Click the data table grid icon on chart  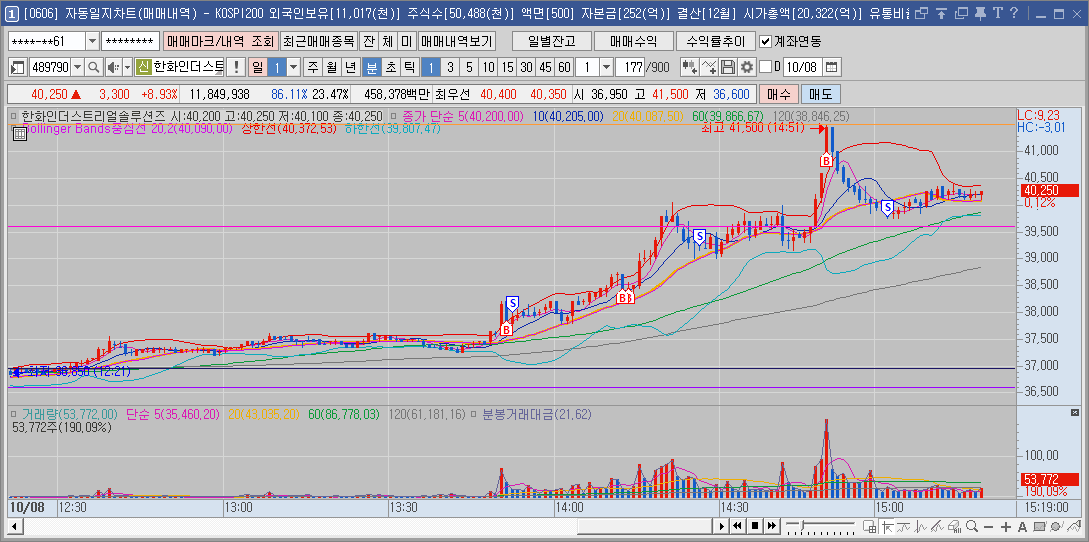19,135
